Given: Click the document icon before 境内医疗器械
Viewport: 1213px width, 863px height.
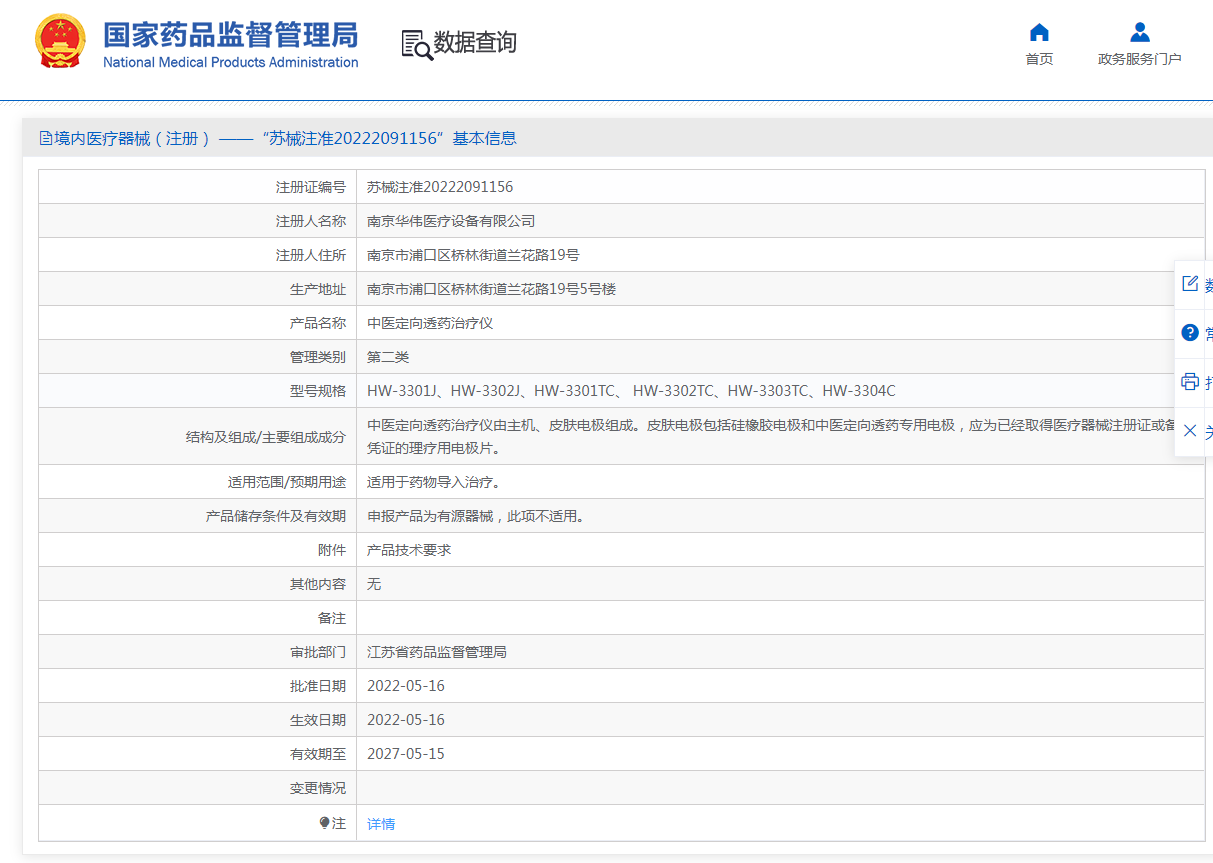Looking at the screenshot, I should pos(46,139).
